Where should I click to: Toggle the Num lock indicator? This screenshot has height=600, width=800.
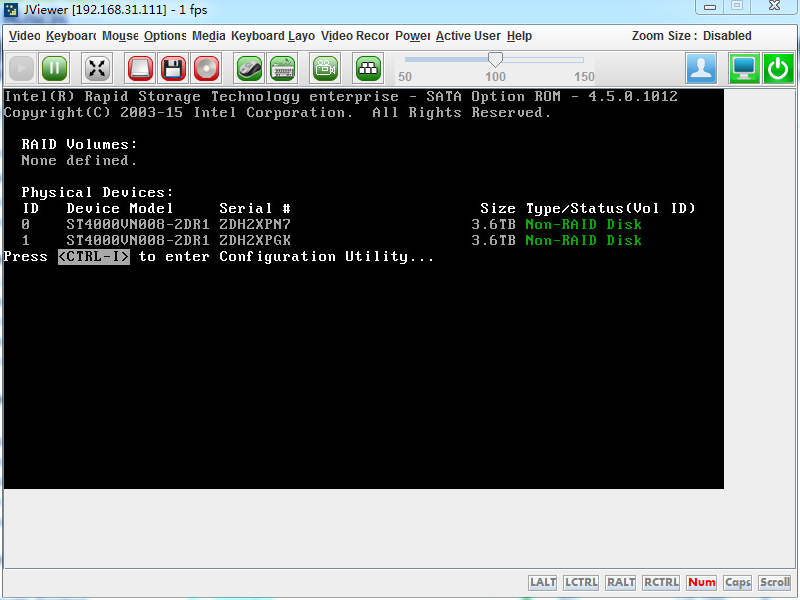click(x=702, y=582)
